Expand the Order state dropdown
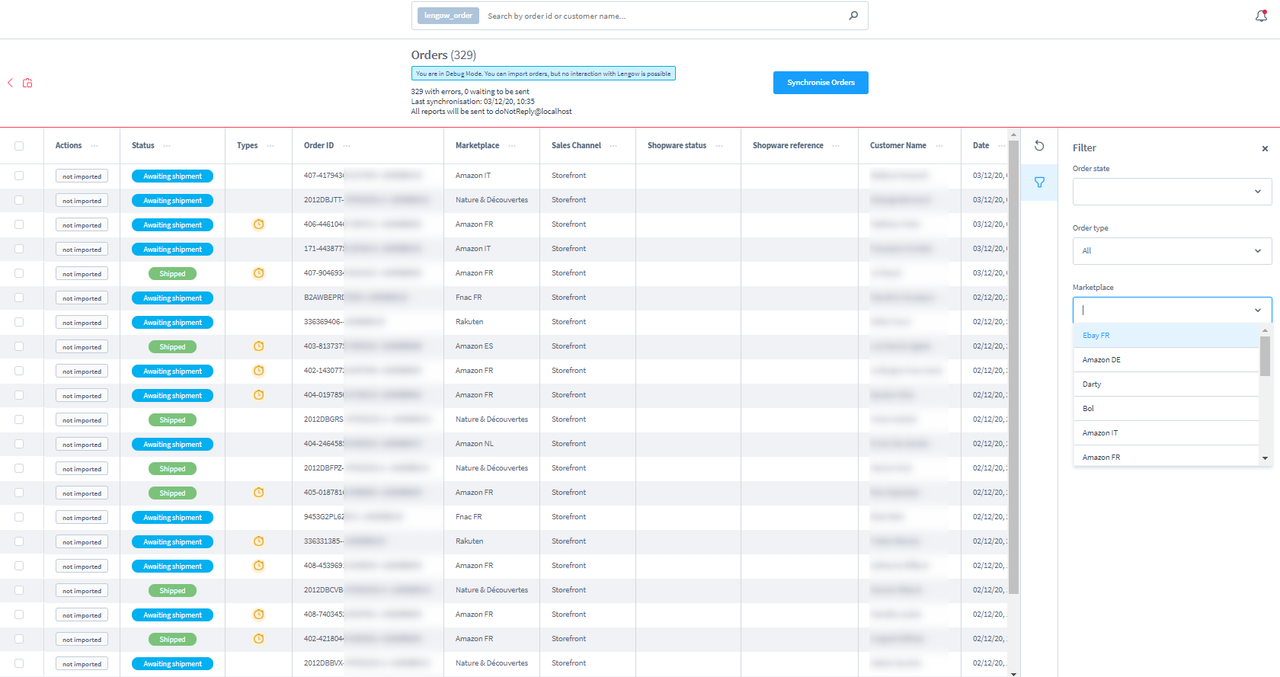The width and height of the screenshot is (1280, 677). click(1171, 191)
